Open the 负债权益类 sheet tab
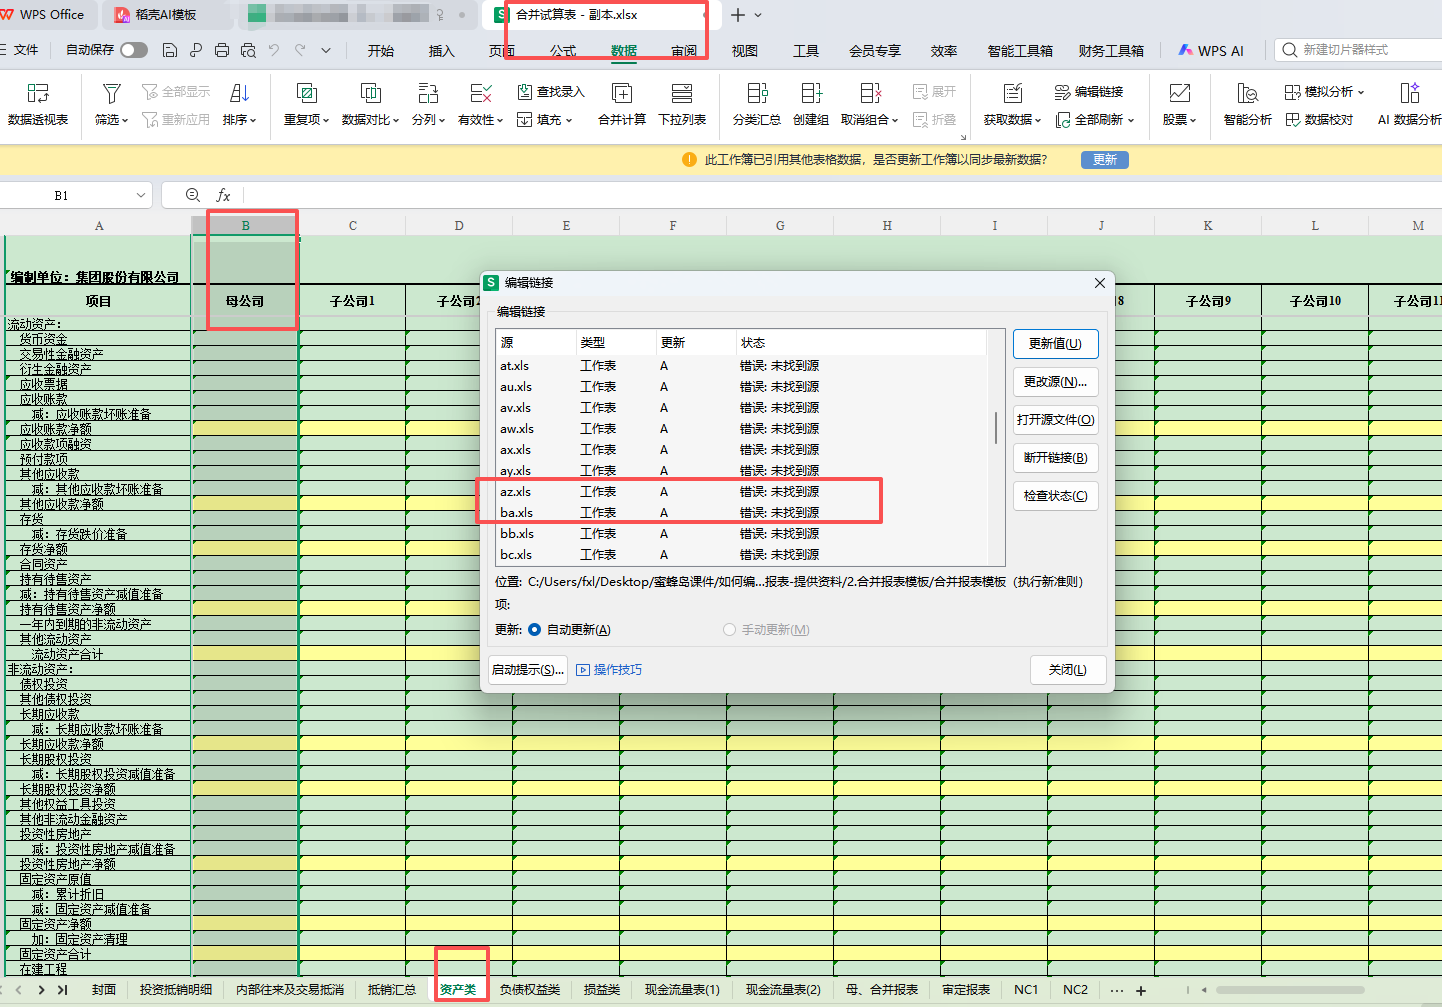Screen dimensions: 1442x1007 point(529,990)
